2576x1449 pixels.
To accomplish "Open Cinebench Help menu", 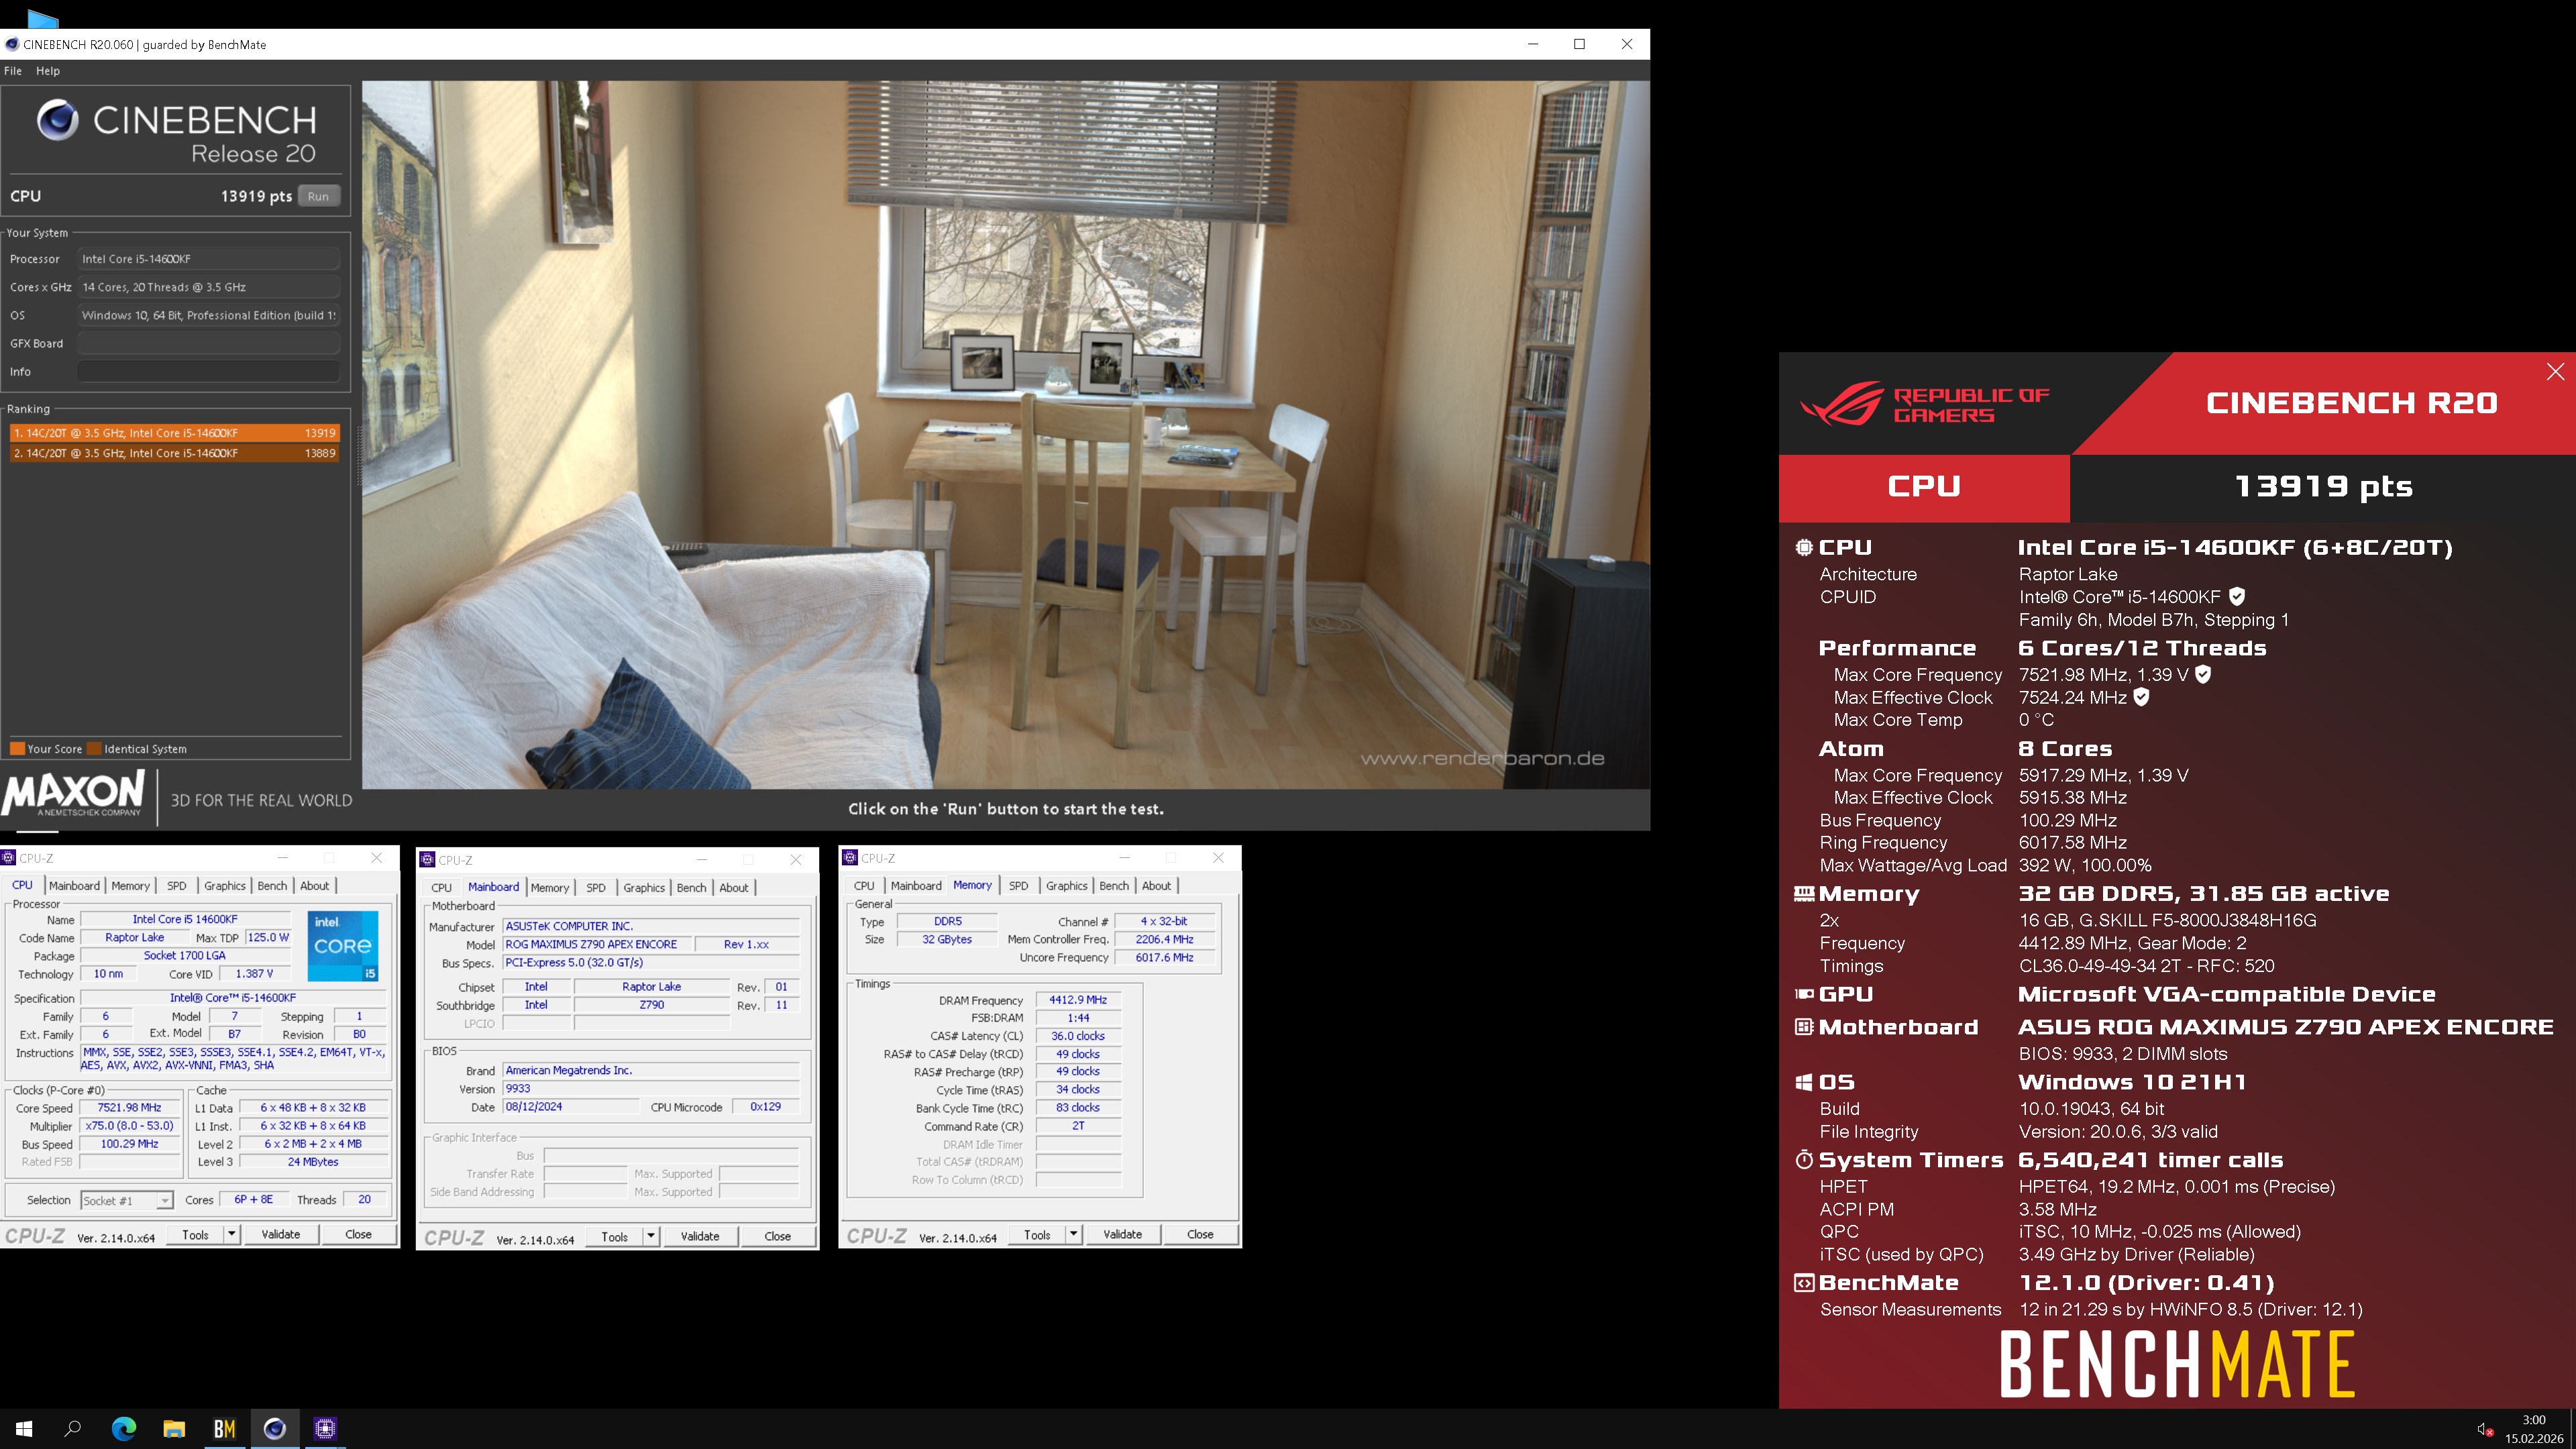I will coord(48,71).
